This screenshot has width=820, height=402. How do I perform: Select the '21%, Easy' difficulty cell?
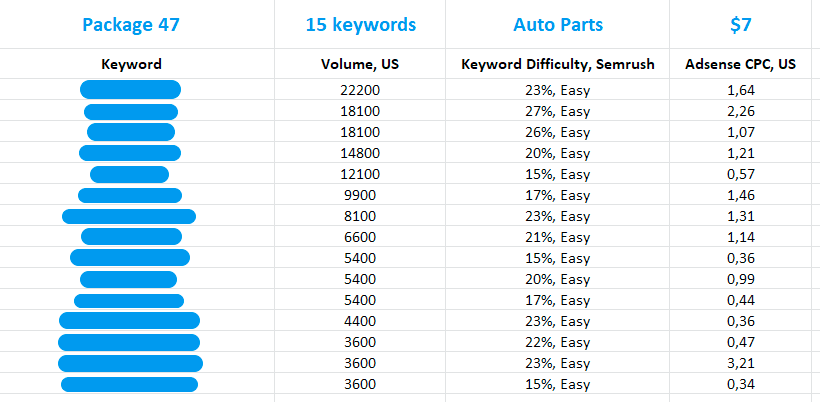(558, 237)
